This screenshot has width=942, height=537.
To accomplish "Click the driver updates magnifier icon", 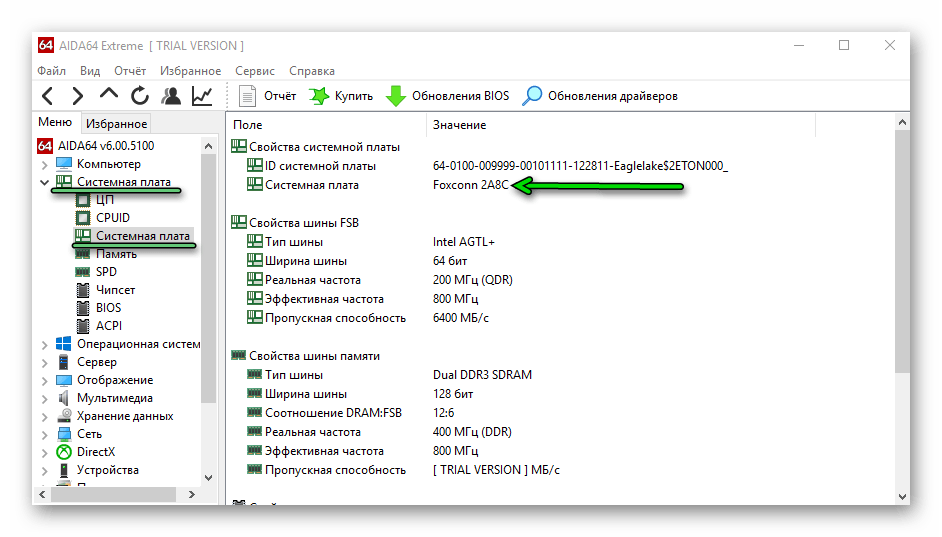I will (x=532, y=96).
